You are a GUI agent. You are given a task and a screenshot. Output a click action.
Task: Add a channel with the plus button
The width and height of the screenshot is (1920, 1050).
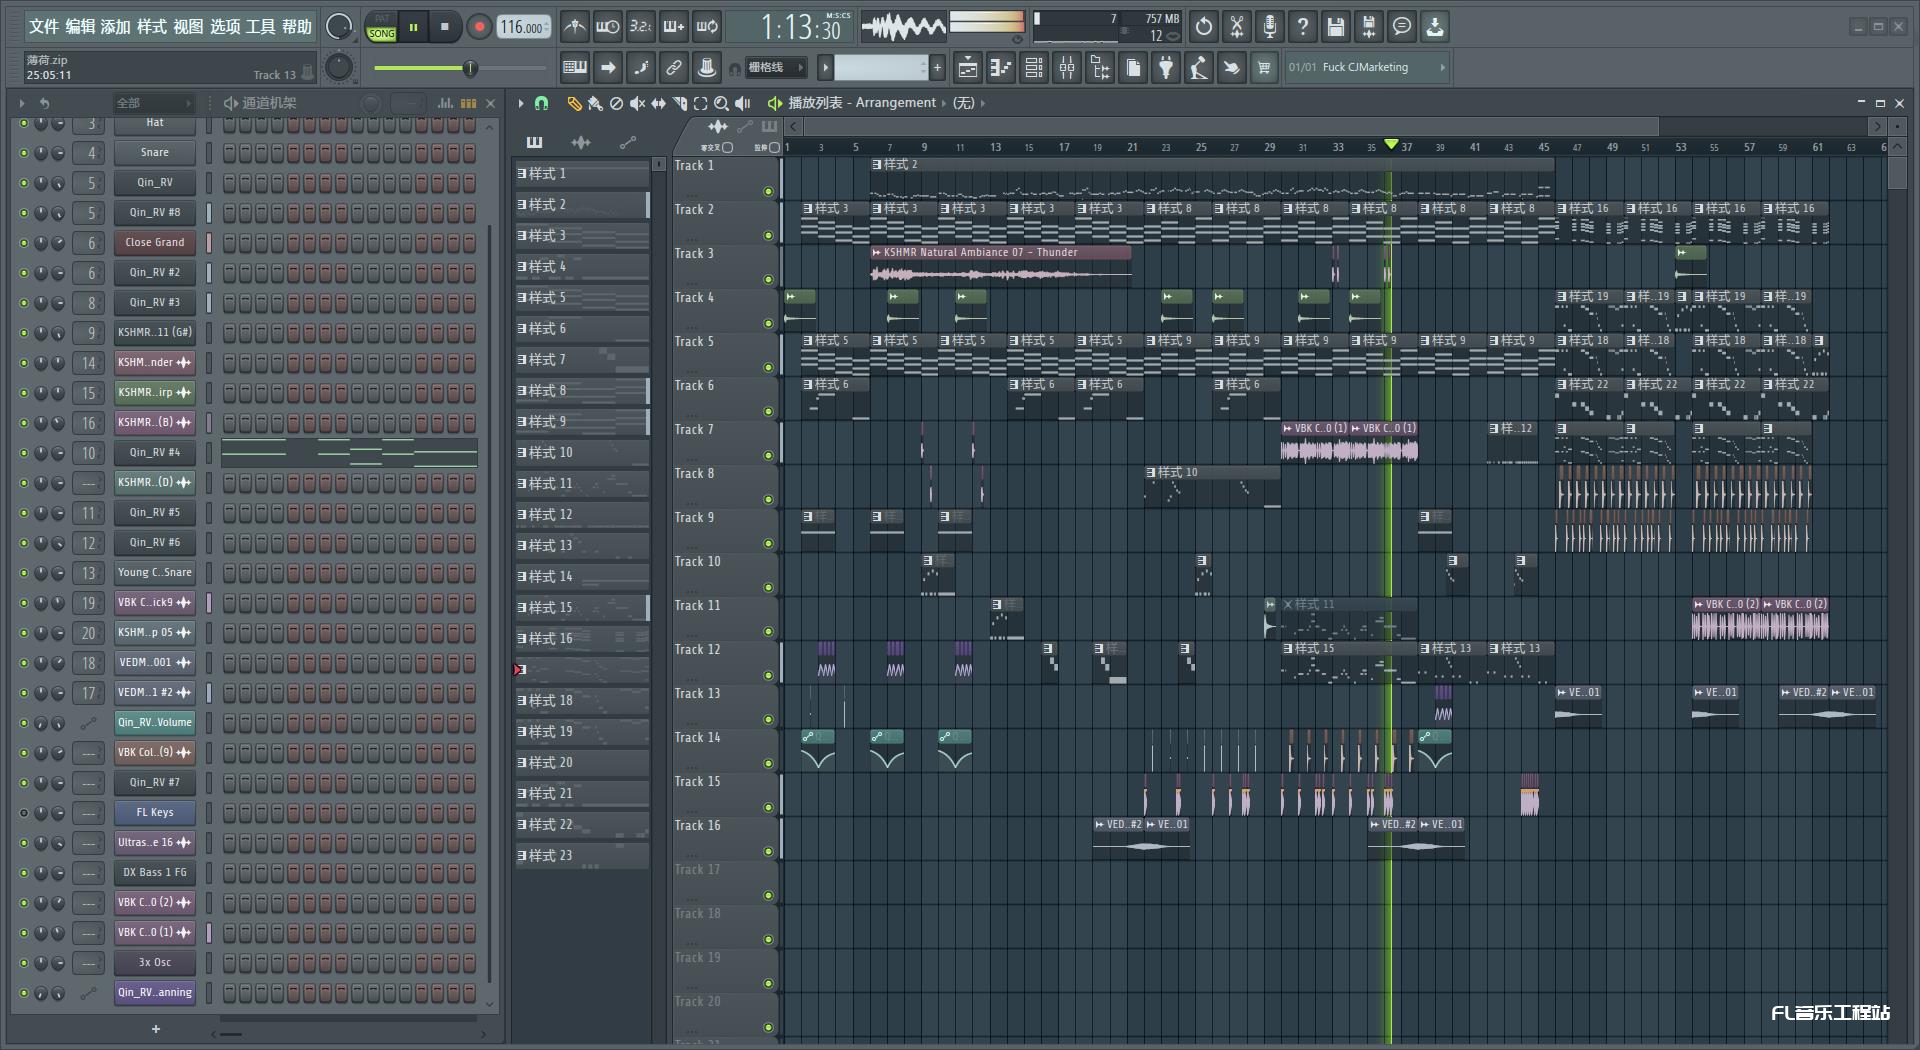click(155, 1029)
